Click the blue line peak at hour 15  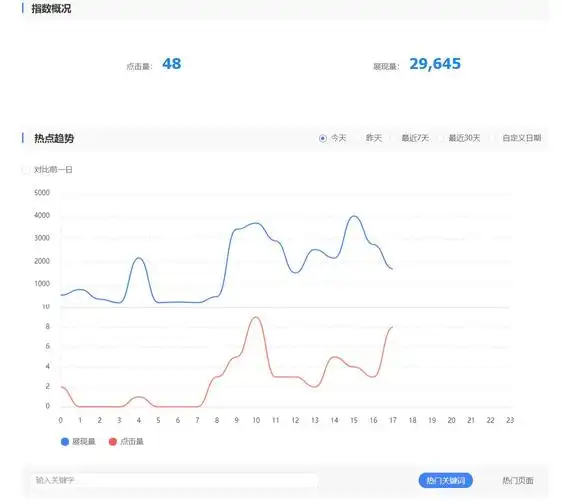click(354, 216)
